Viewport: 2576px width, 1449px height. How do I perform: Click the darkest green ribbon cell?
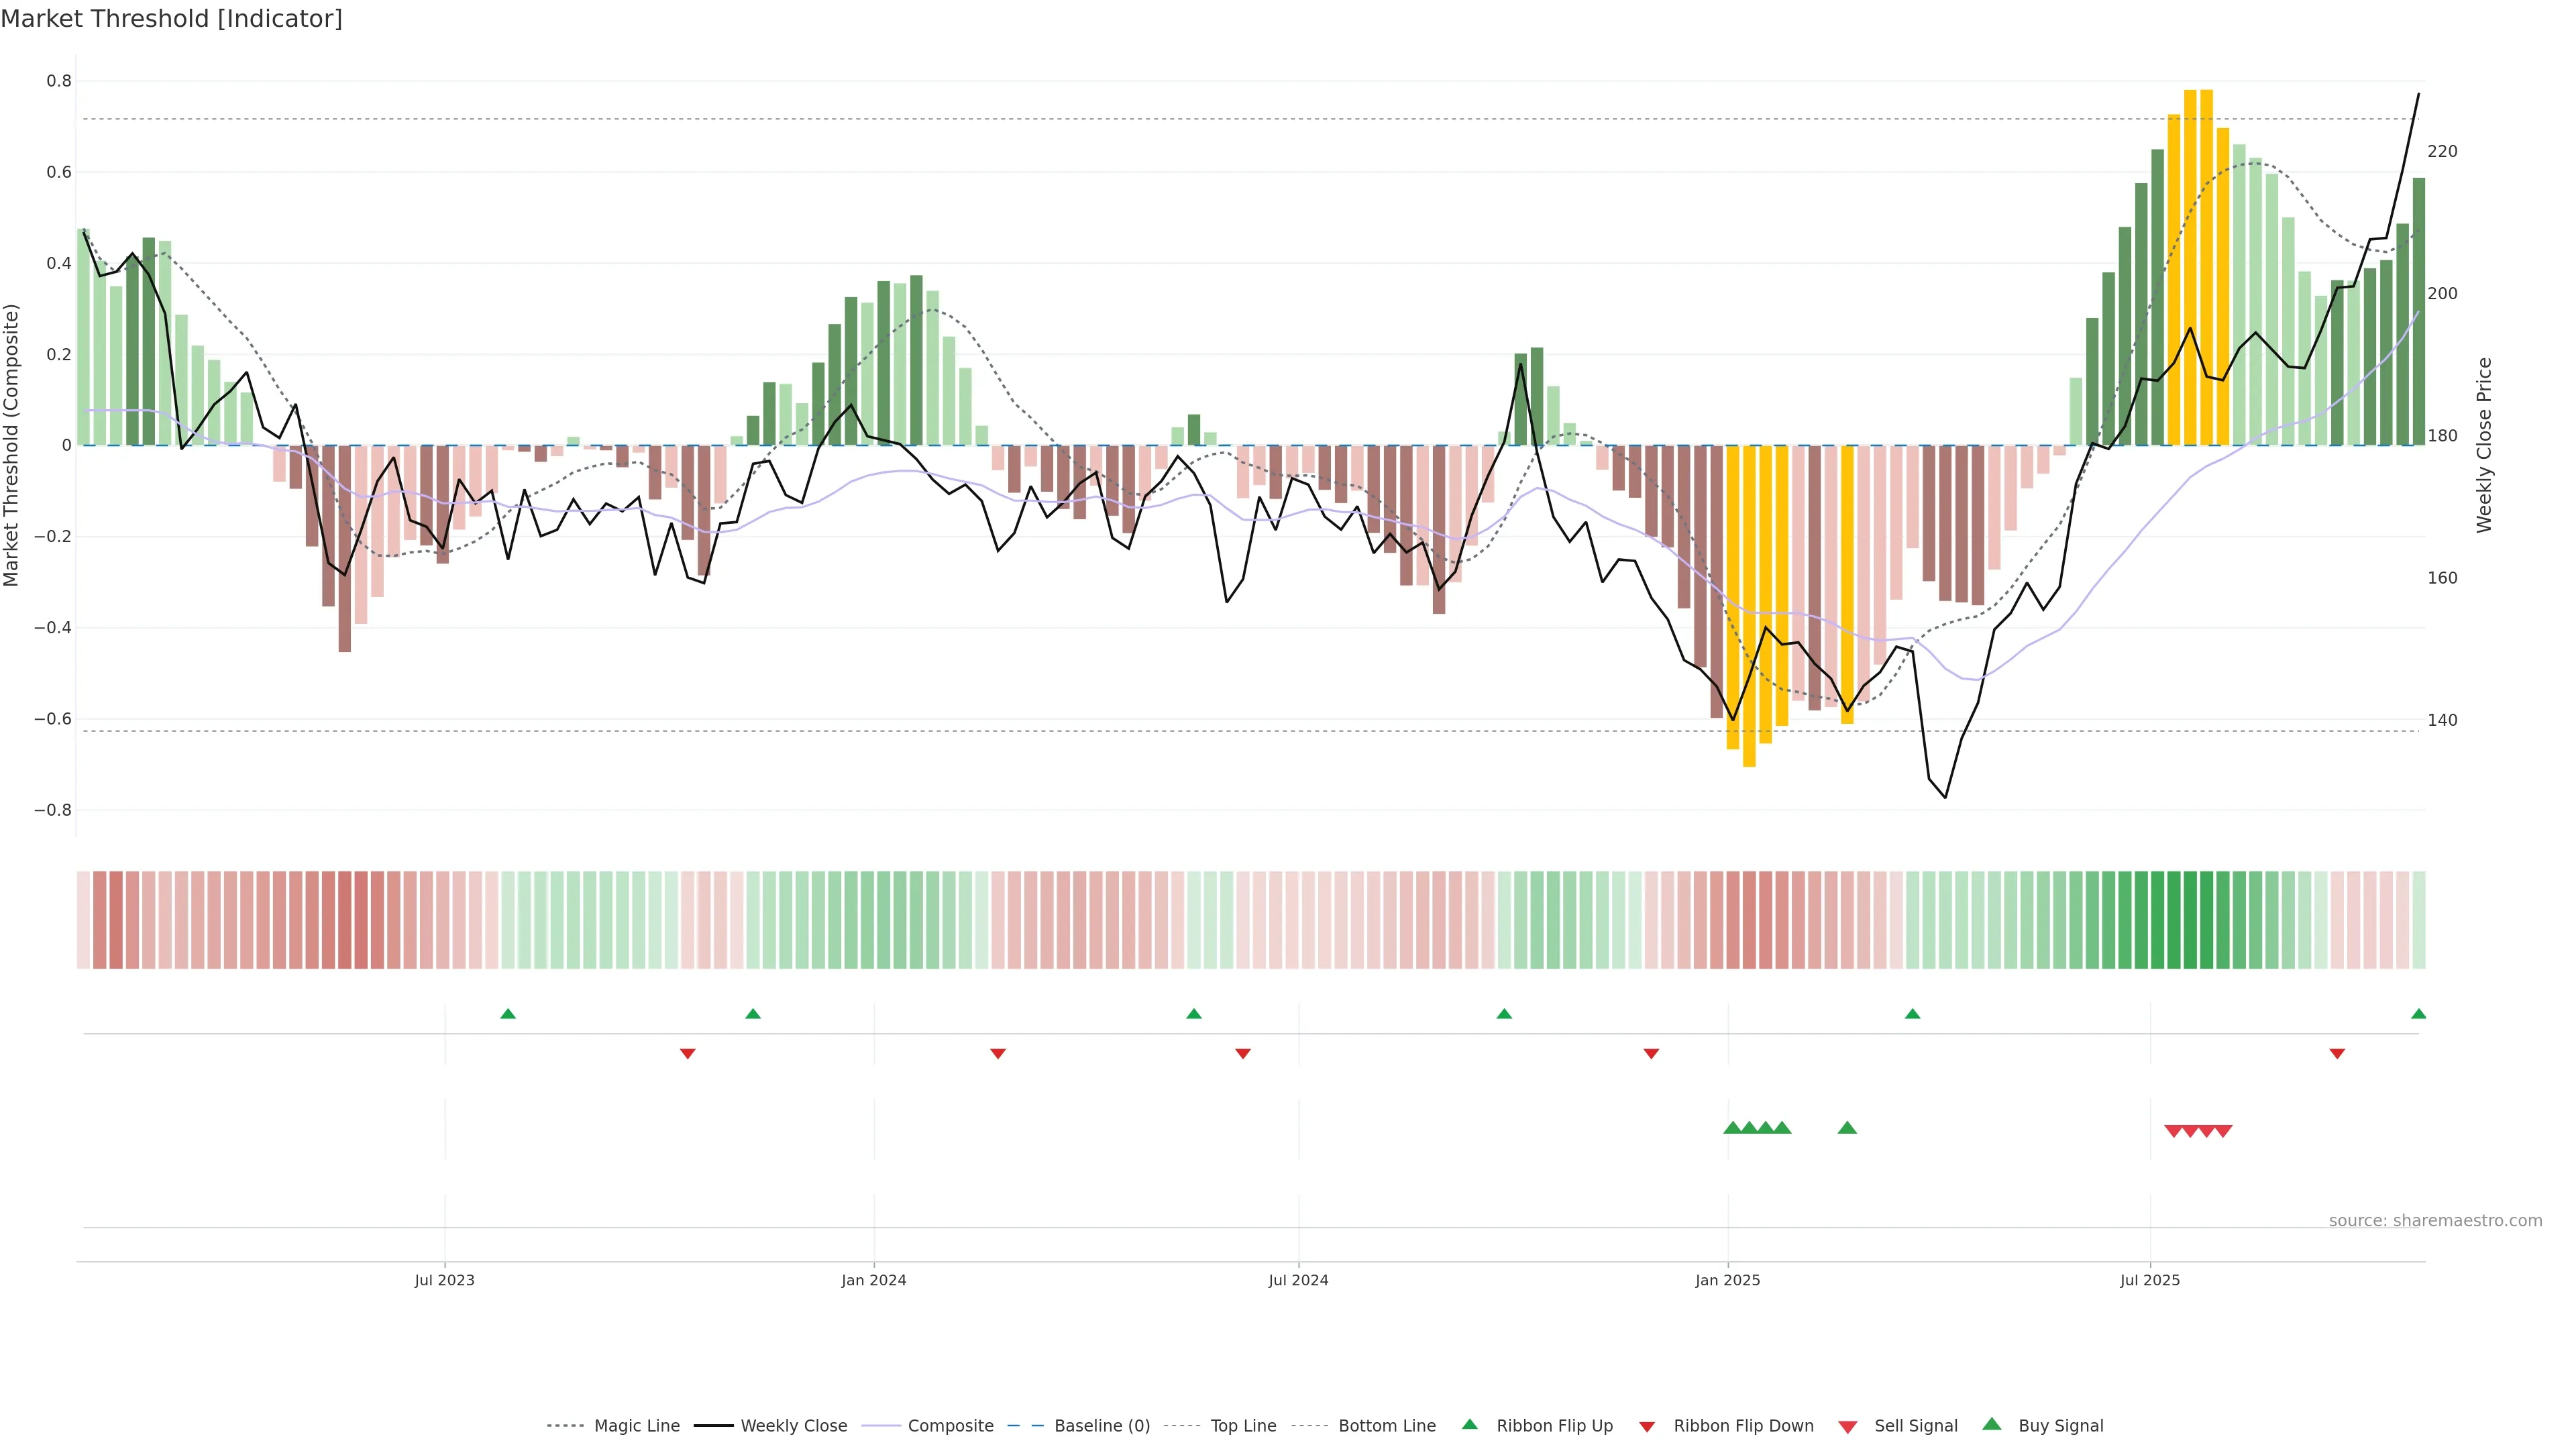coord(2190,920)
